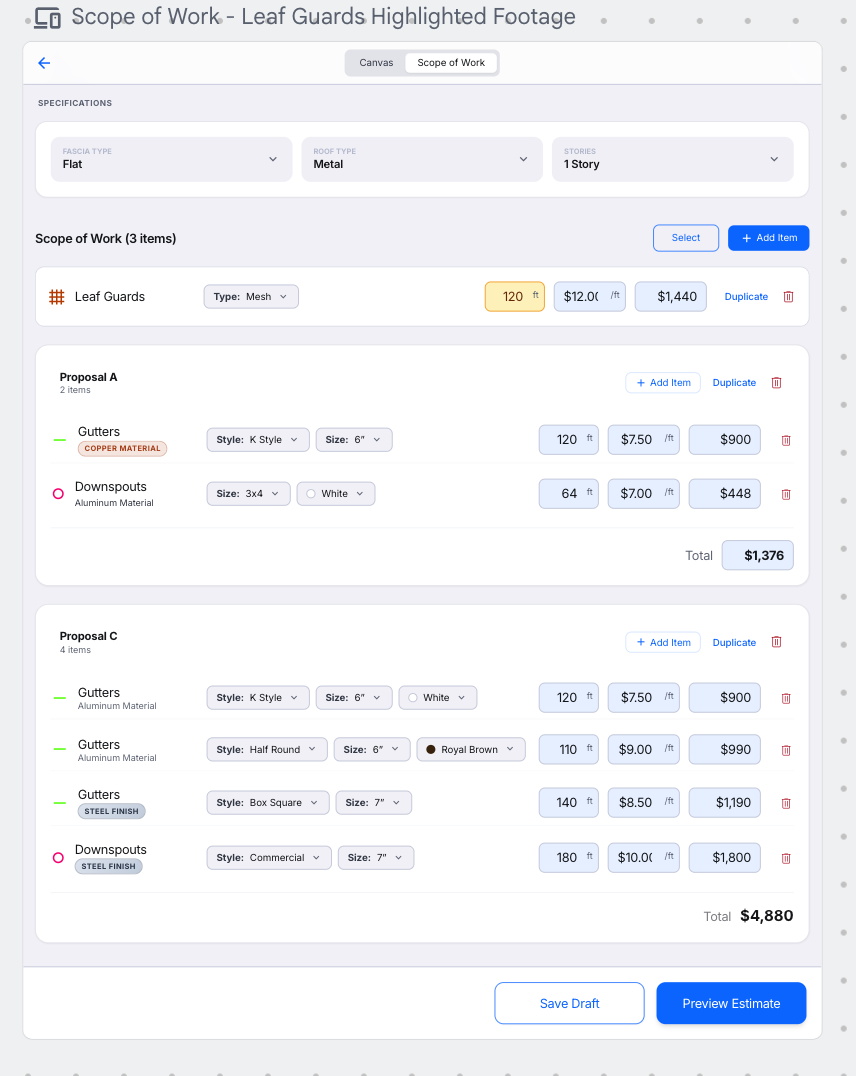Viewport: 856px width, 1076px height.
Task: Switch to the Scope of Work tab
Action: 451,62
